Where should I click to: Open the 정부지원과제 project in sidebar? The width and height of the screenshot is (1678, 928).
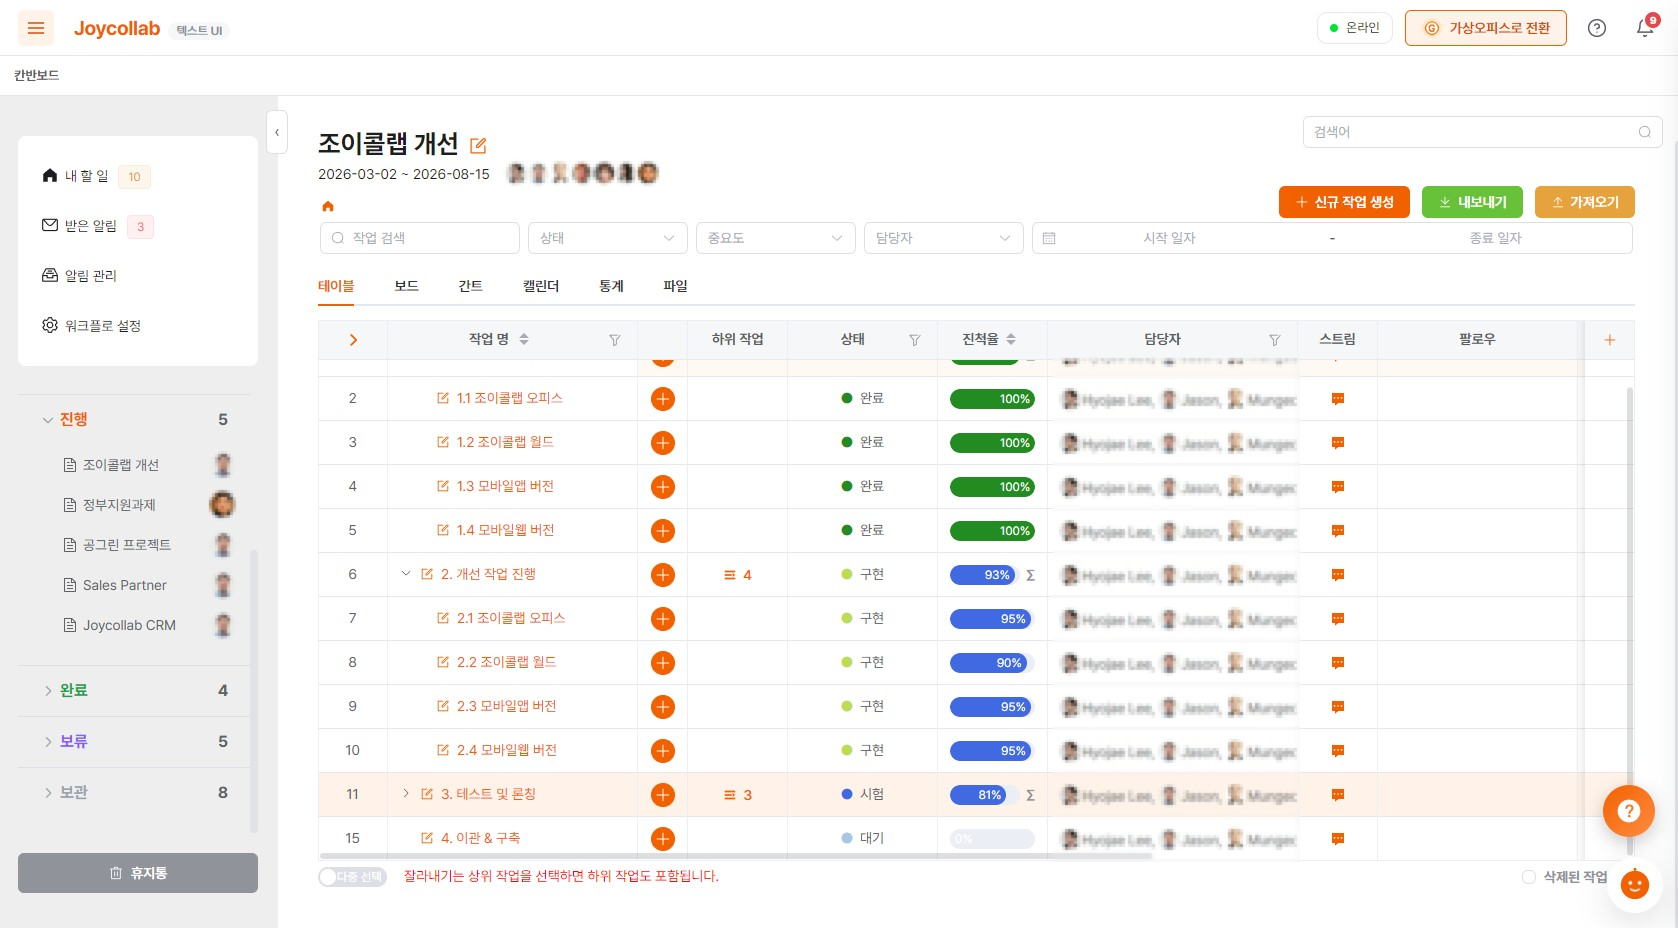(x=119, y=505)
